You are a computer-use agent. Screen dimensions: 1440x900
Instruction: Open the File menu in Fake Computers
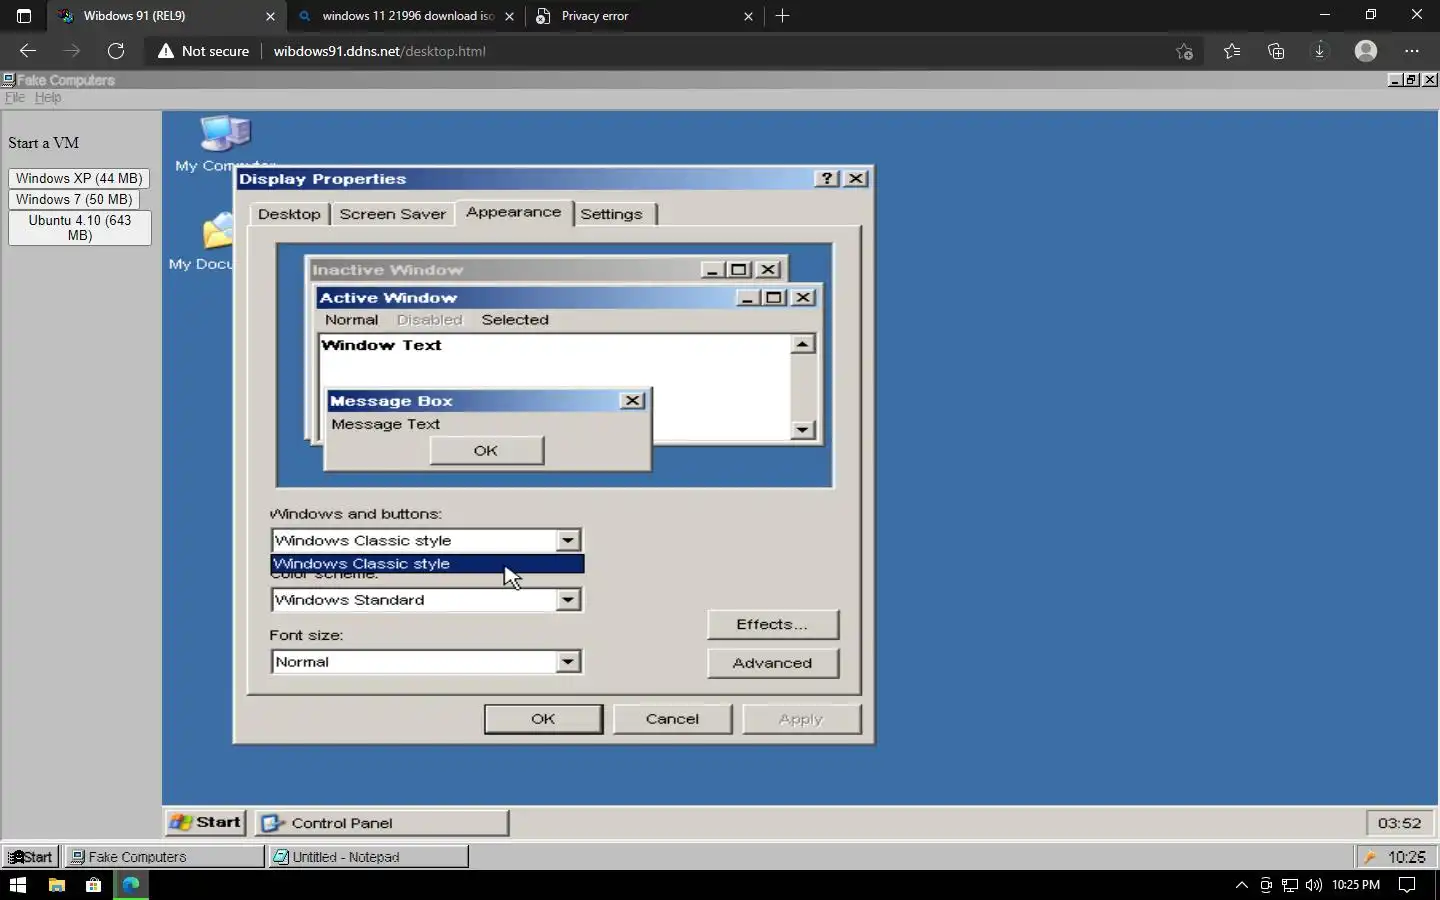14,97
